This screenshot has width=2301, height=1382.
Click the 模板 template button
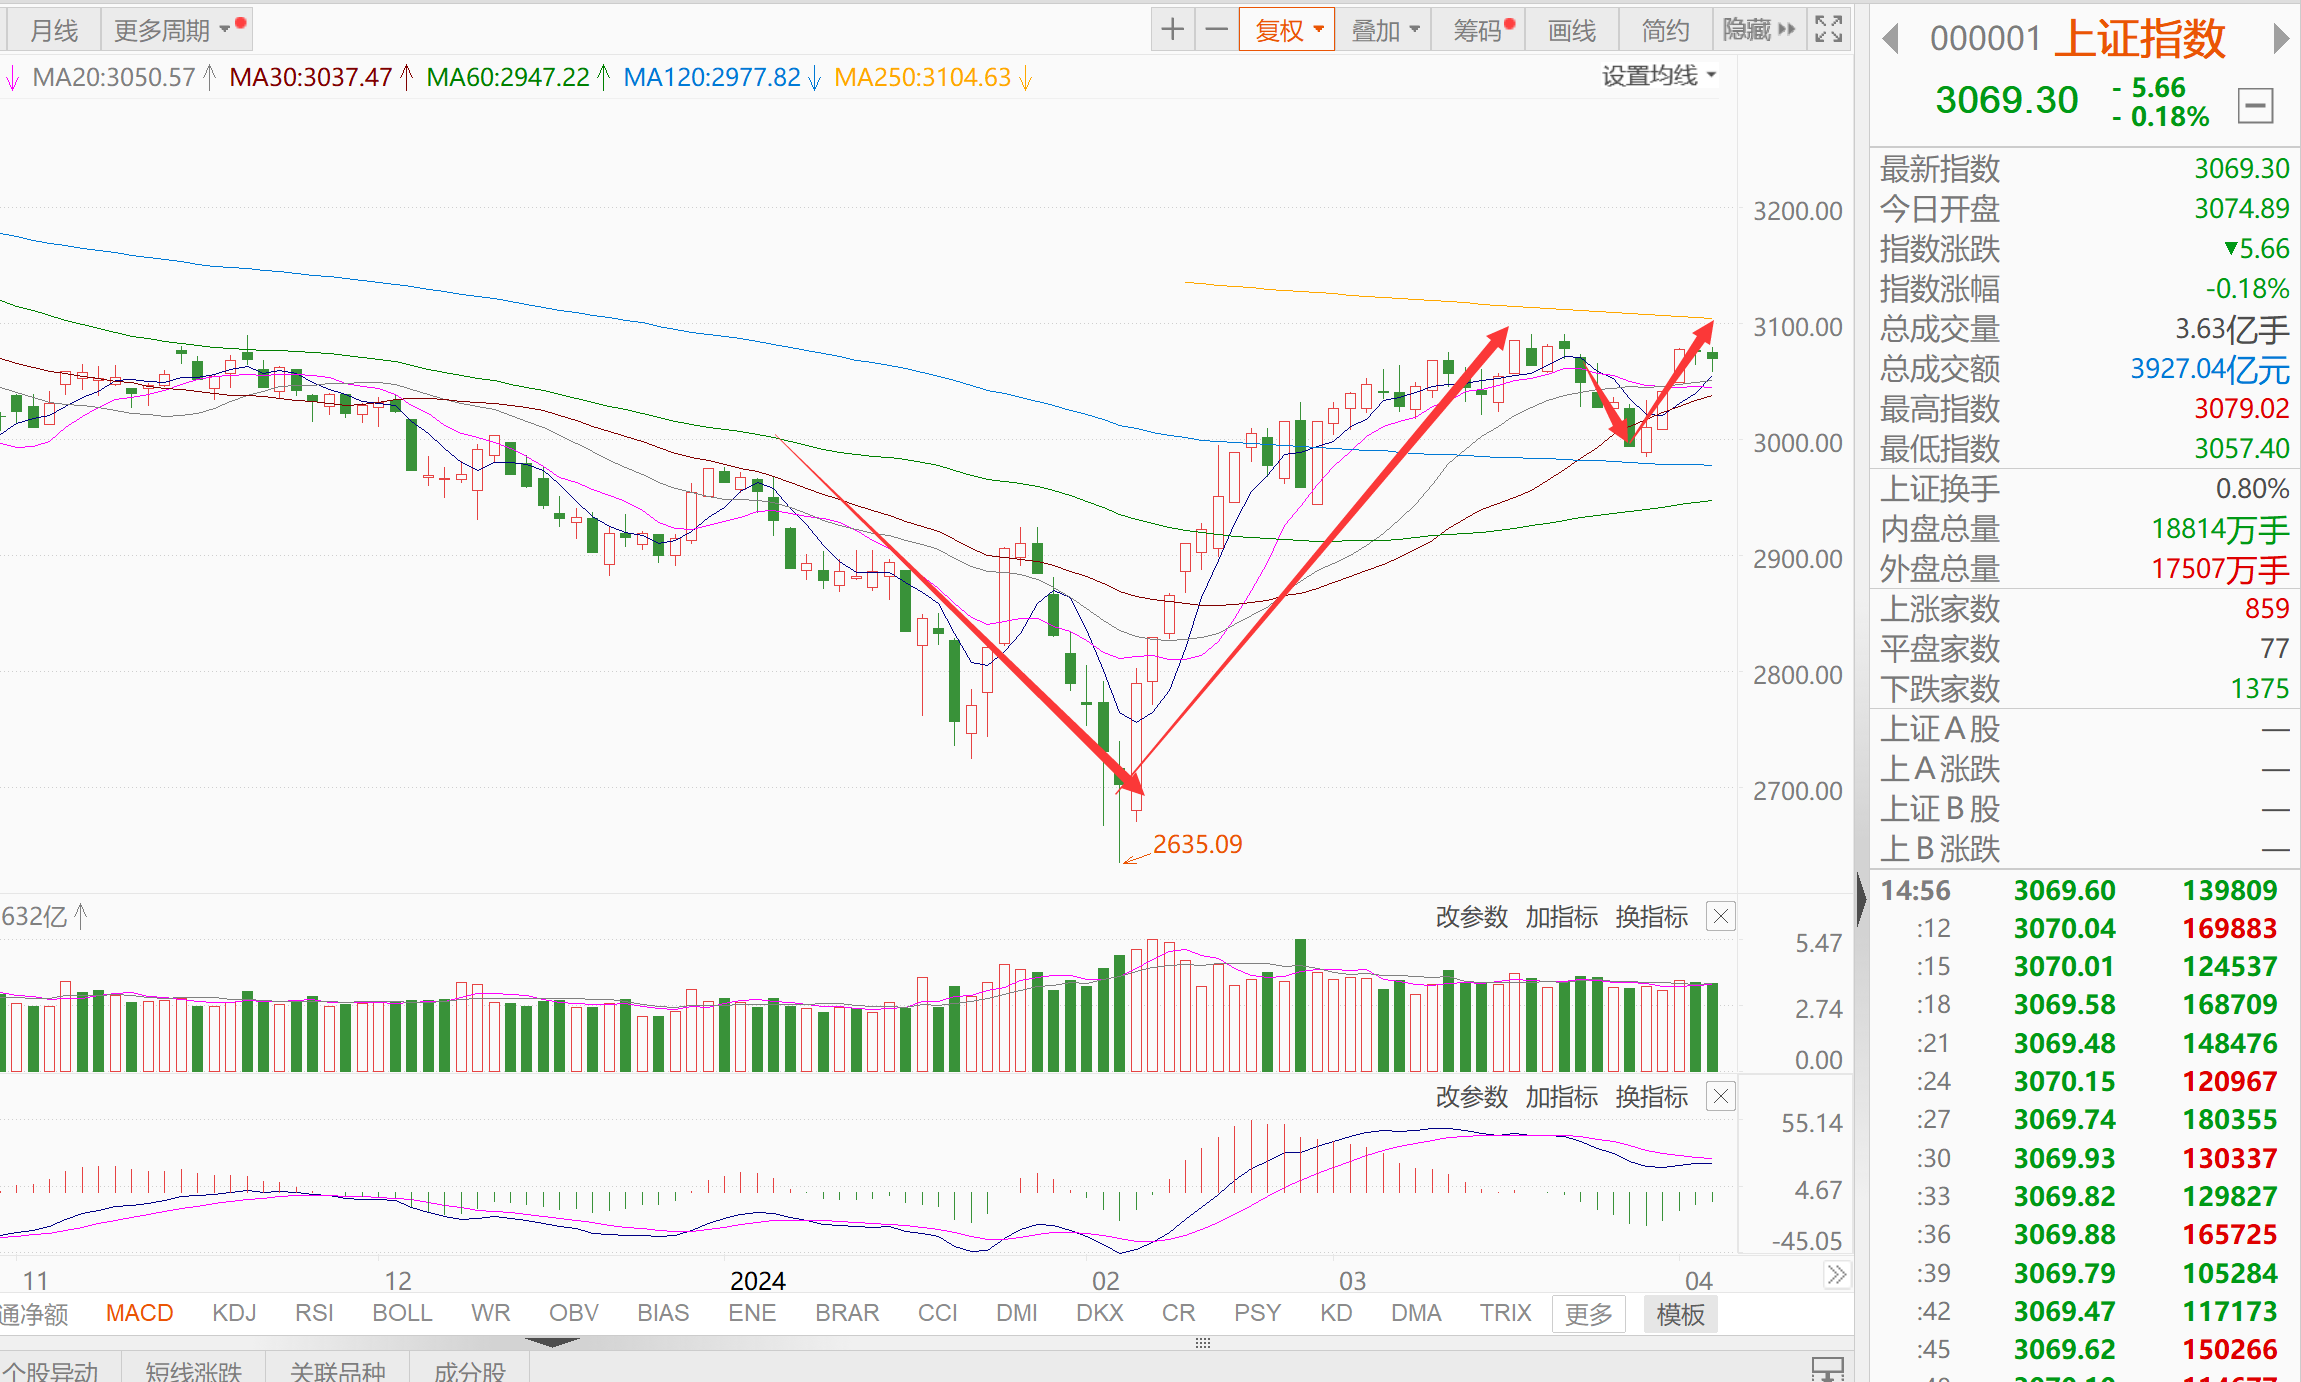pyautogui.click(x=1680, y=1314)
